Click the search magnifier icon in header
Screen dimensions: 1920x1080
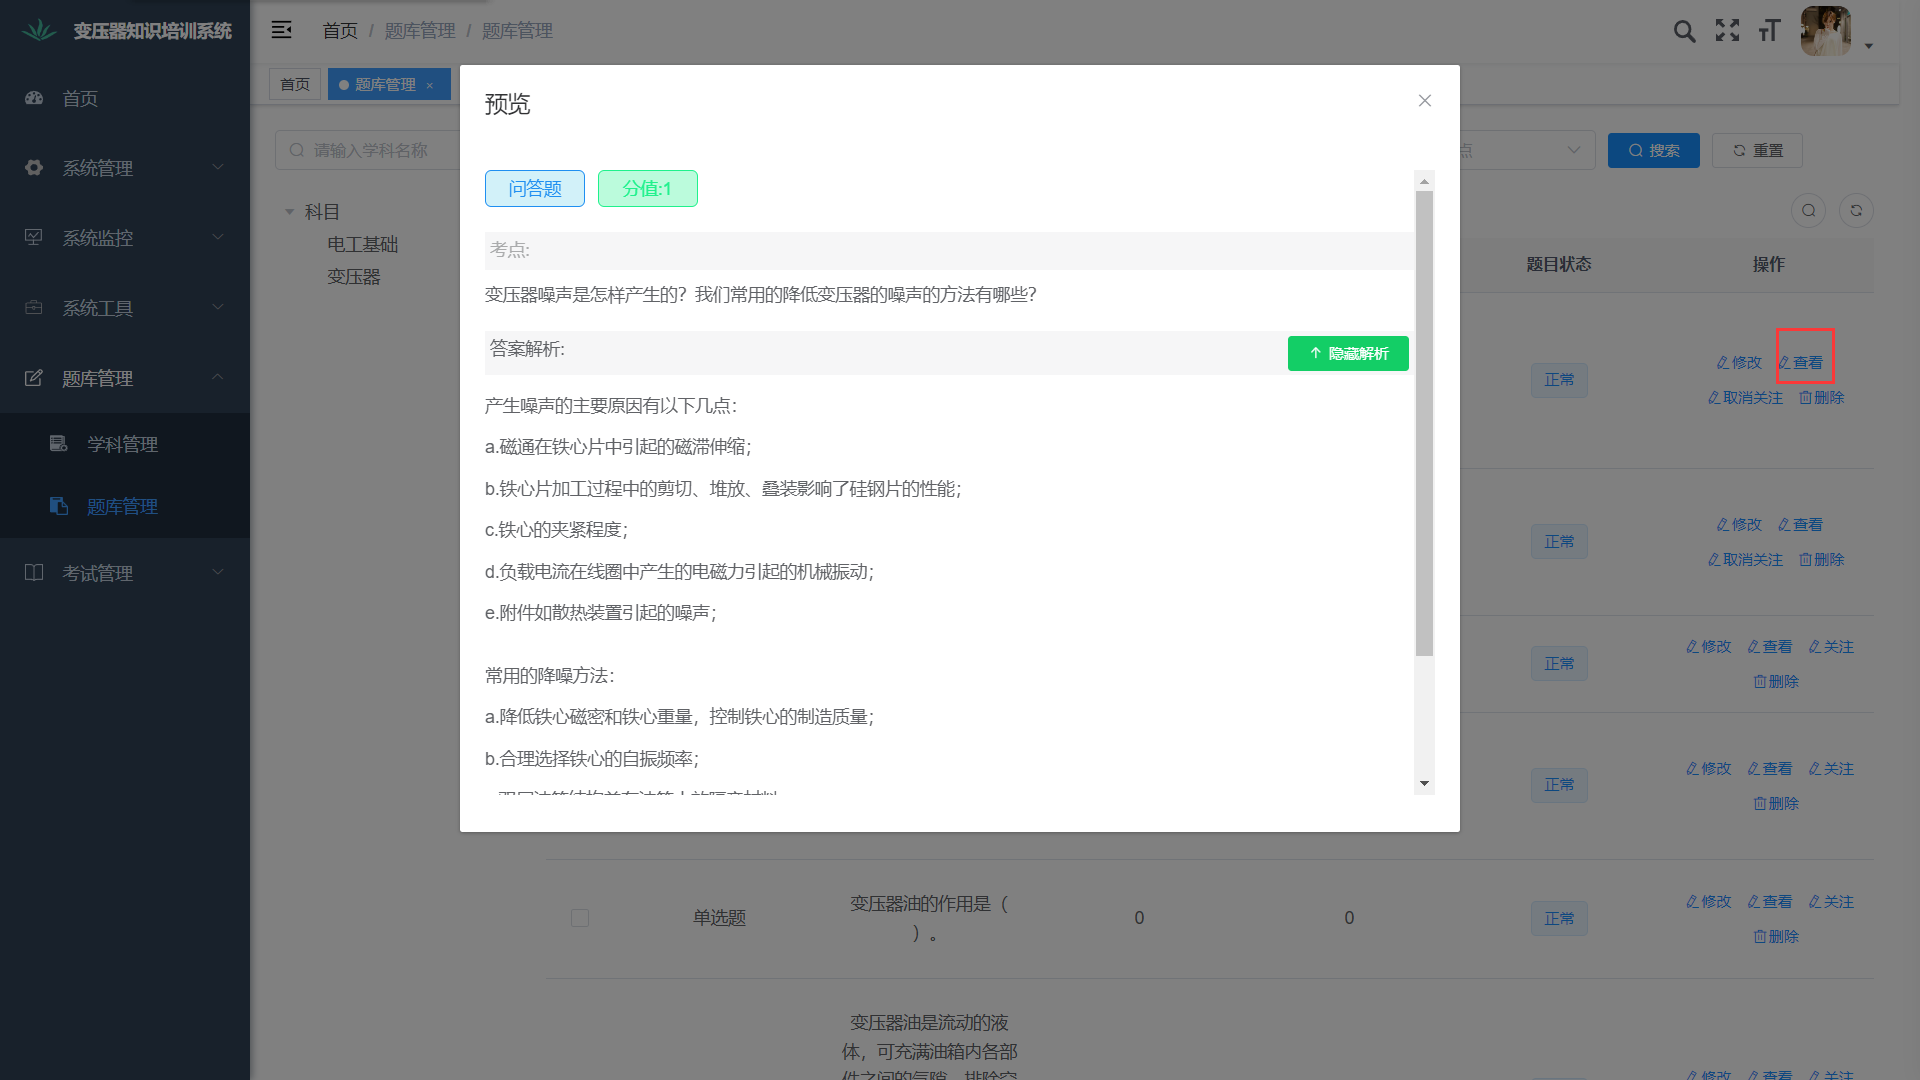pyautogui.click(x=1684, y=31)
